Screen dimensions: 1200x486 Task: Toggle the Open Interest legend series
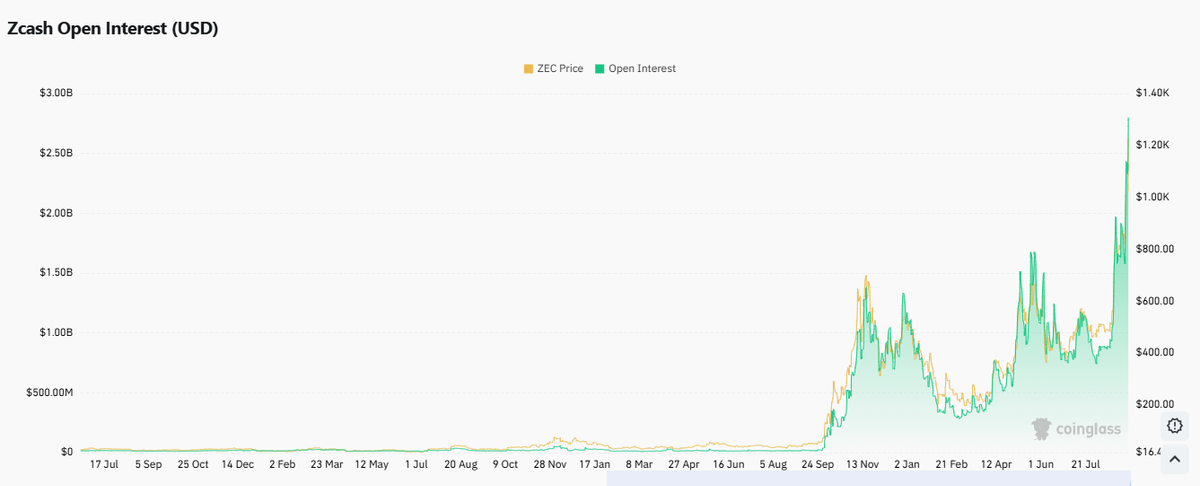(635, 69)
